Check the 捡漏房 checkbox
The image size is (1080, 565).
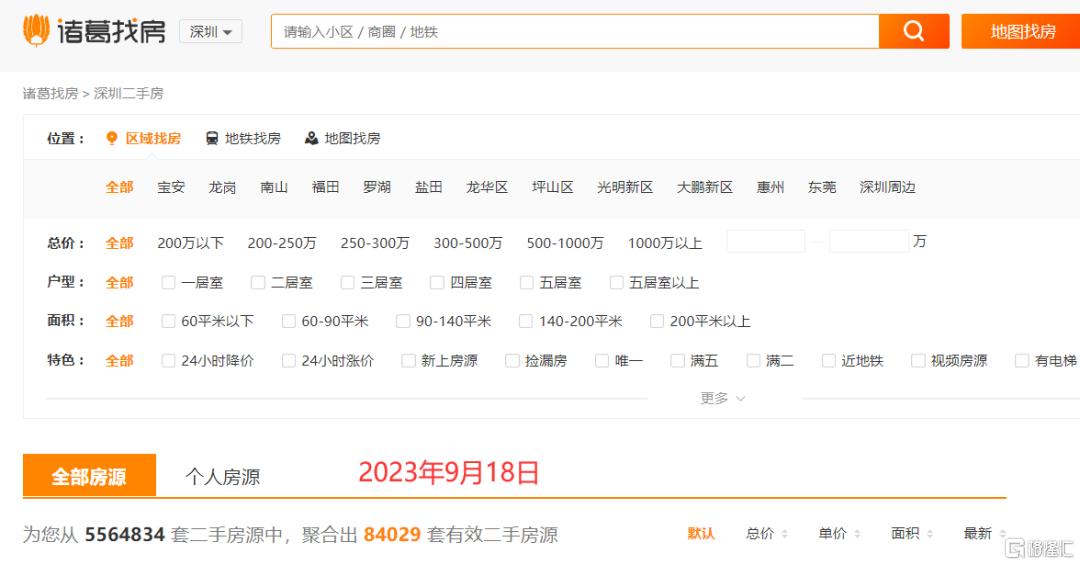pos(512,360)
